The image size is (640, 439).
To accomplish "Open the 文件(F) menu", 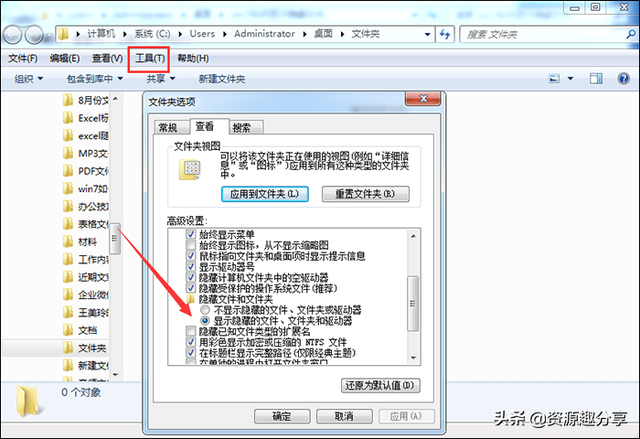I will (x=23, y=59).
